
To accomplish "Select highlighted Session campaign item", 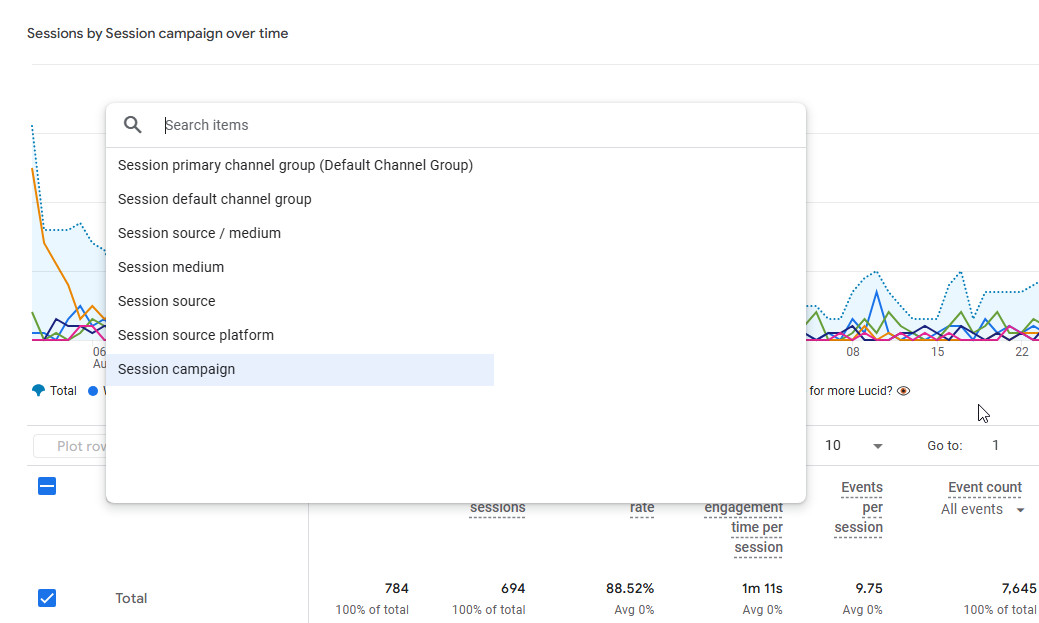I will [x=177, y=369].
